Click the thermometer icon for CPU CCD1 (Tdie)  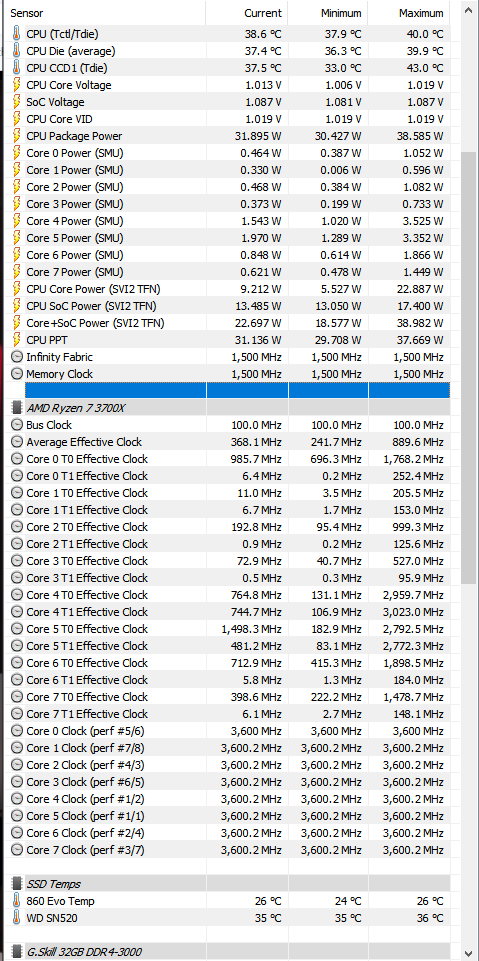pos(17,68)
